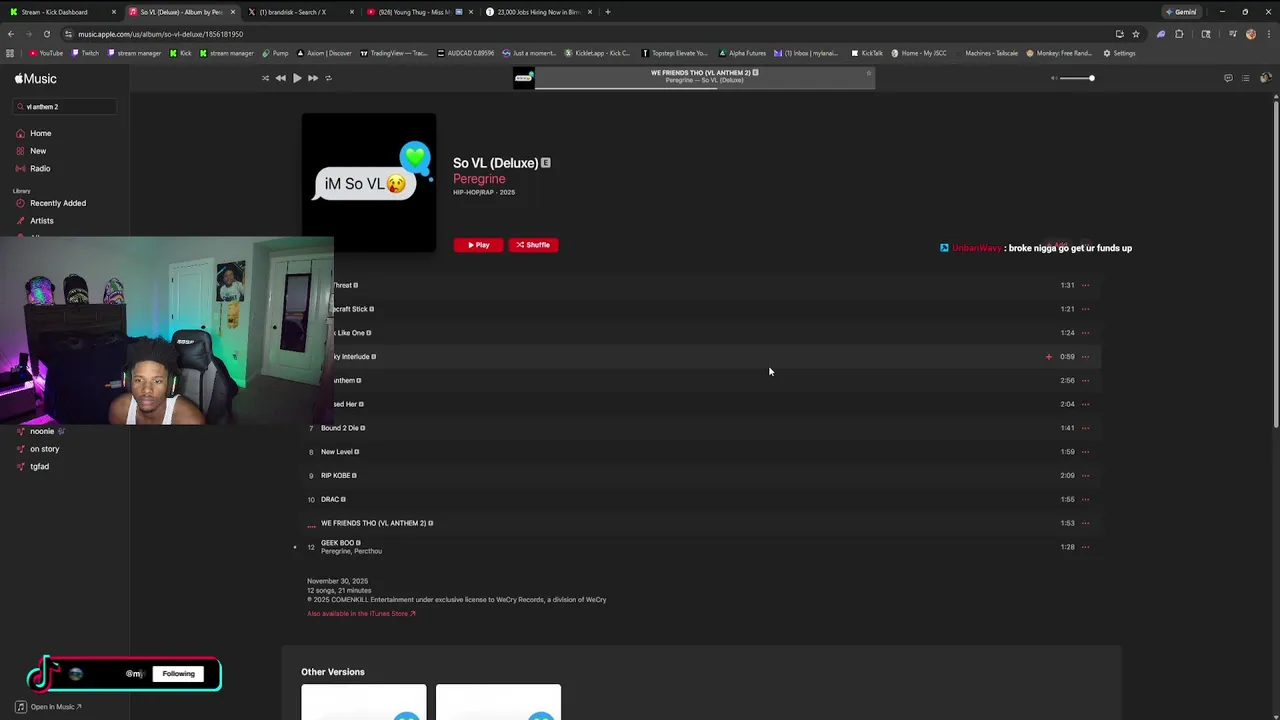Open more options for Bound 2 Die
The image size is (1280, 720).
[x=1086, y=428]
